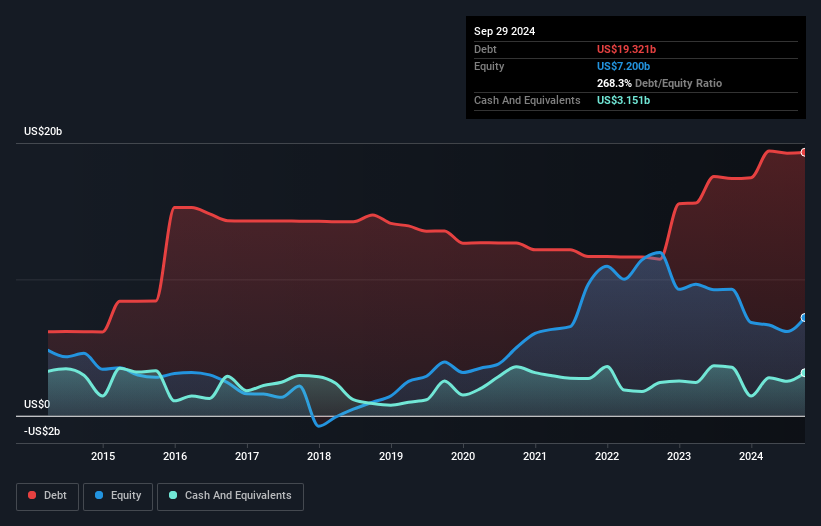Screen dimensions: 821x526
Task: Click the US$0 y-axis label
Action: pyautogui.click(x=37, y=405)
